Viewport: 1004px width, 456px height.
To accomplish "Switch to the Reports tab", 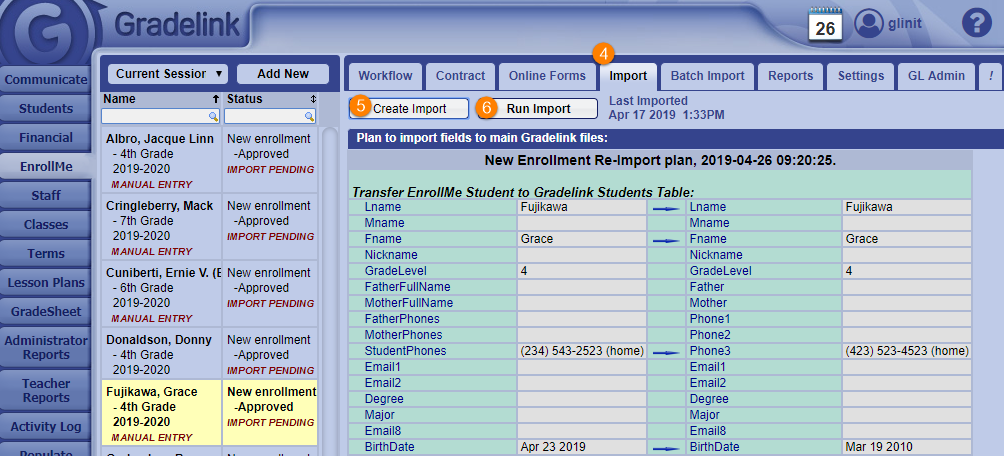I will pos(791,76).
